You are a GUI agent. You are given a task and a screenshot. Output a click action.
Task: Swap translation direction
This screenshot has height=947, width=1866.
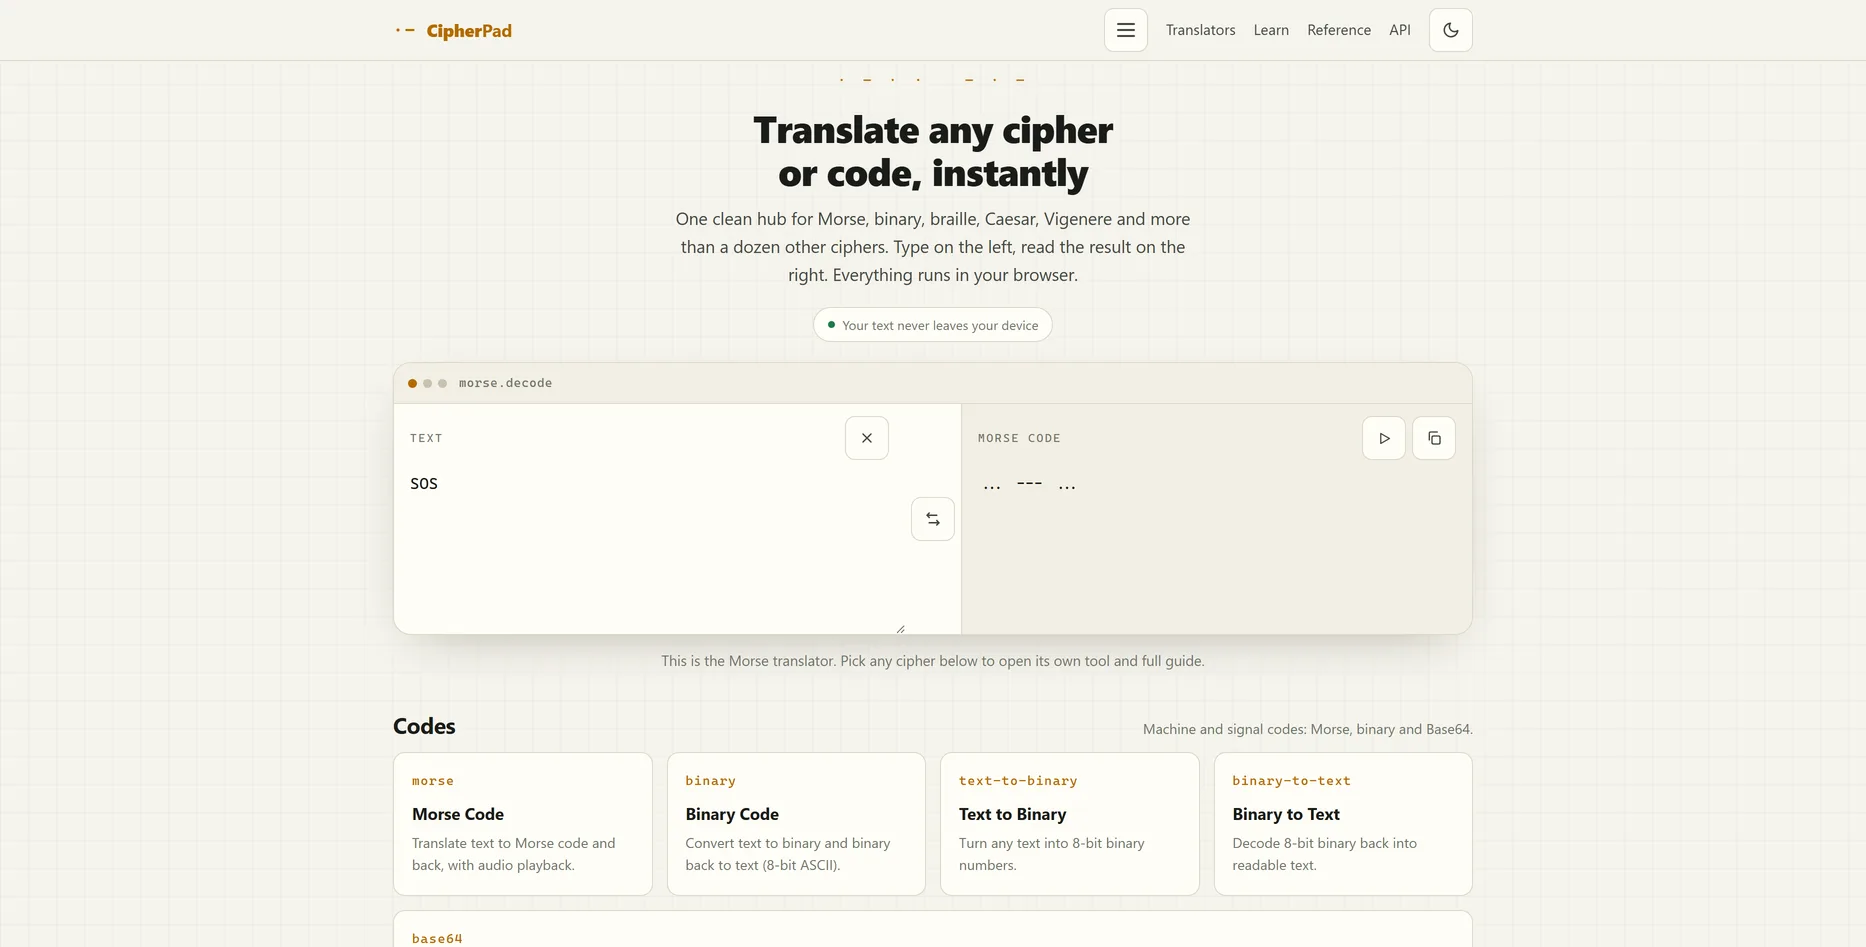coord(933,519)
